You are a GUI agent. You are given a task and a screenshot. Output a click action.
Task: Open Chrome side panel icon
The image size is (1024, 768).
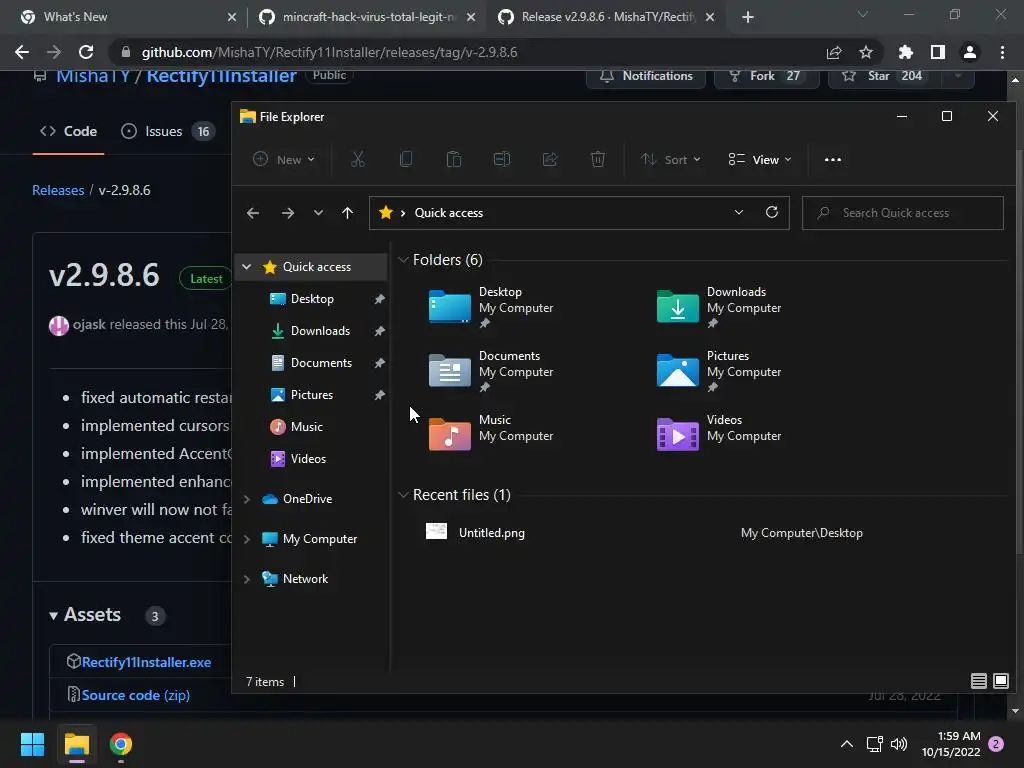(x=937, y=52)
